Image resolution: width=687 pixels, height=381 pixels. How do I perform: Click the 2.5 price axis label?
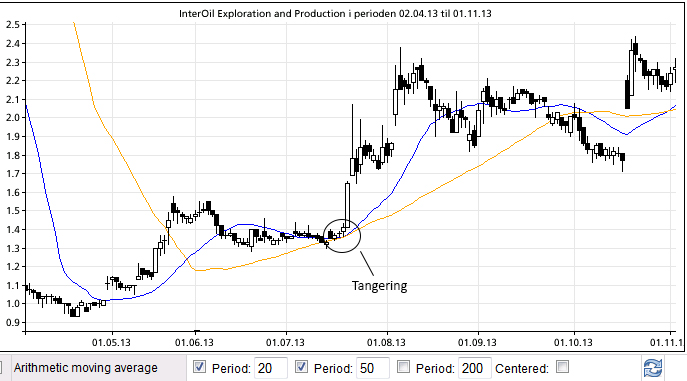point(13,25)
